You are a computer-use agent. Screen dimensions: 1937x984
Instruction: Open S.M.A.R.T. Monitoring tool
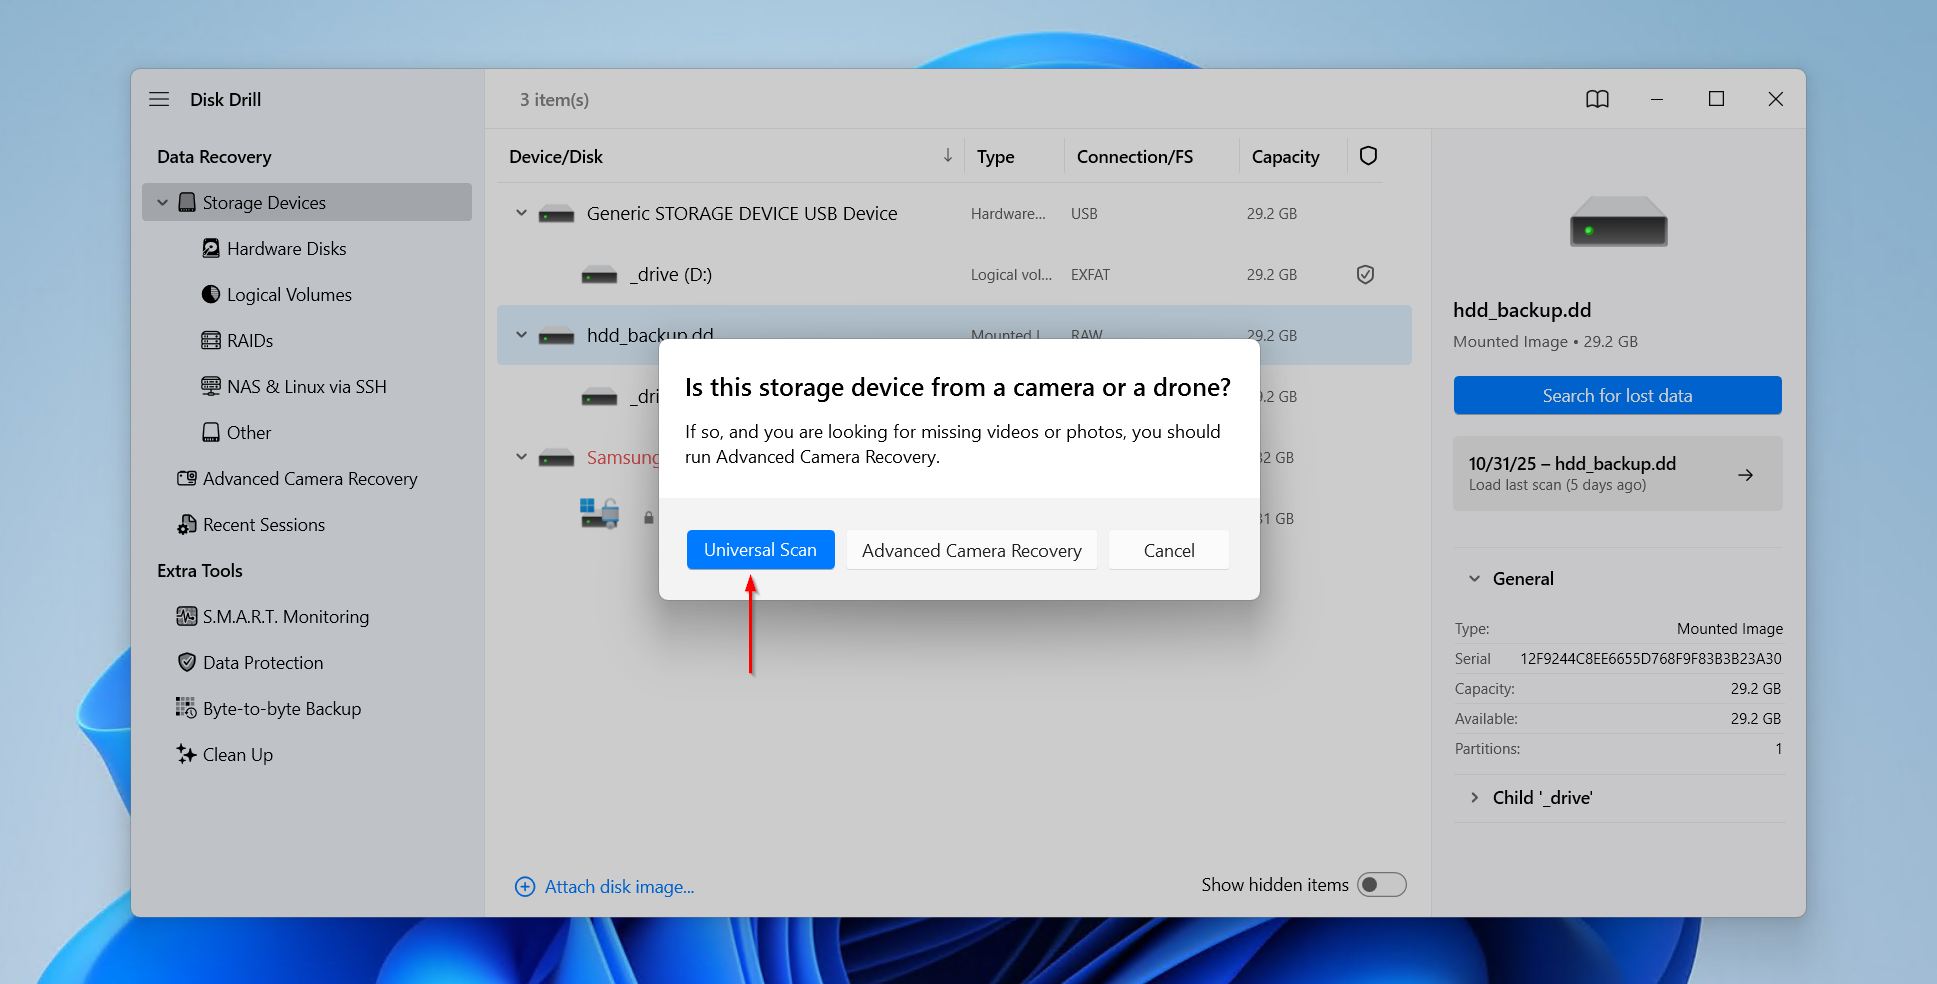(285, 617)
